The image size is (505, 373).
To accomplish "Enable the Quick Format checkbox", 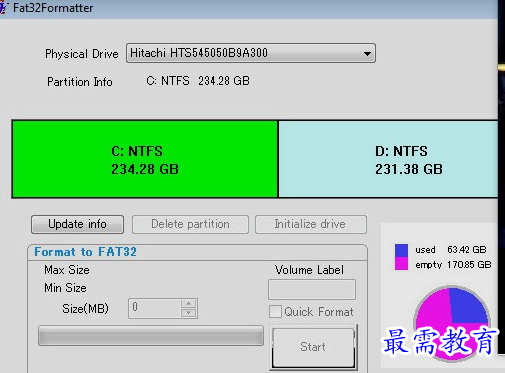I will [275, 312].
